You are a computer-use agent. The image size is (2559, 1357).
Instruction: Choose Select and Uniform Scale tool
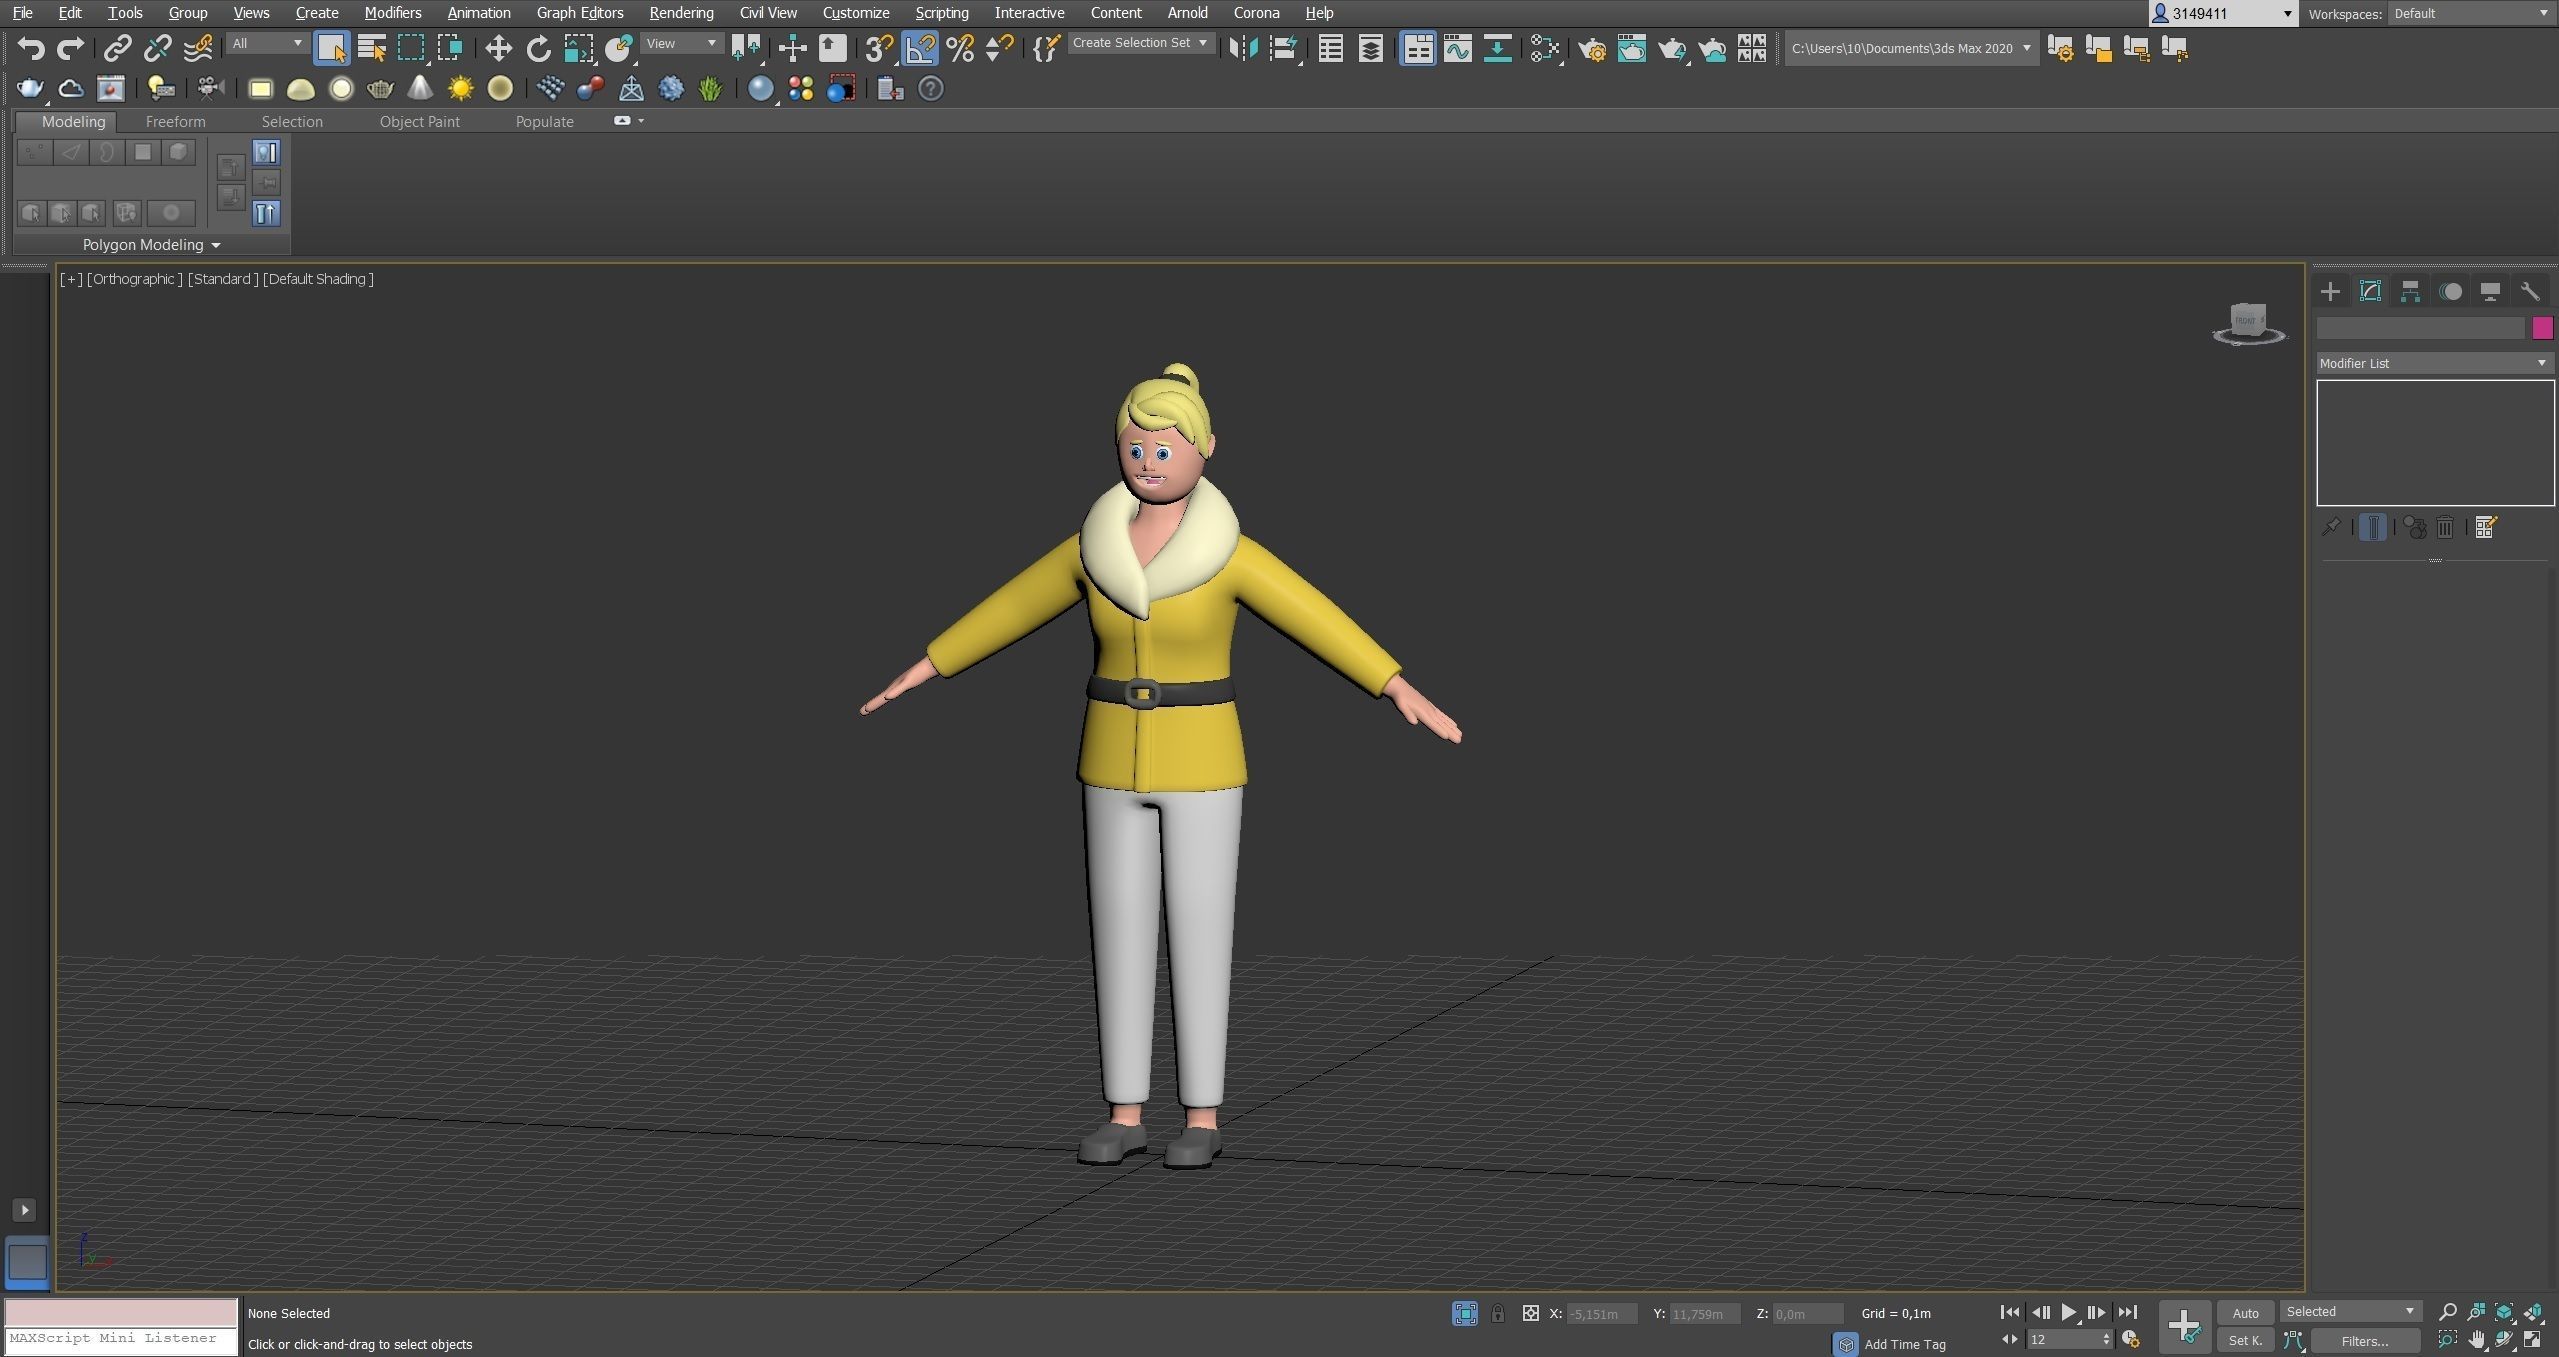(578, 48)
